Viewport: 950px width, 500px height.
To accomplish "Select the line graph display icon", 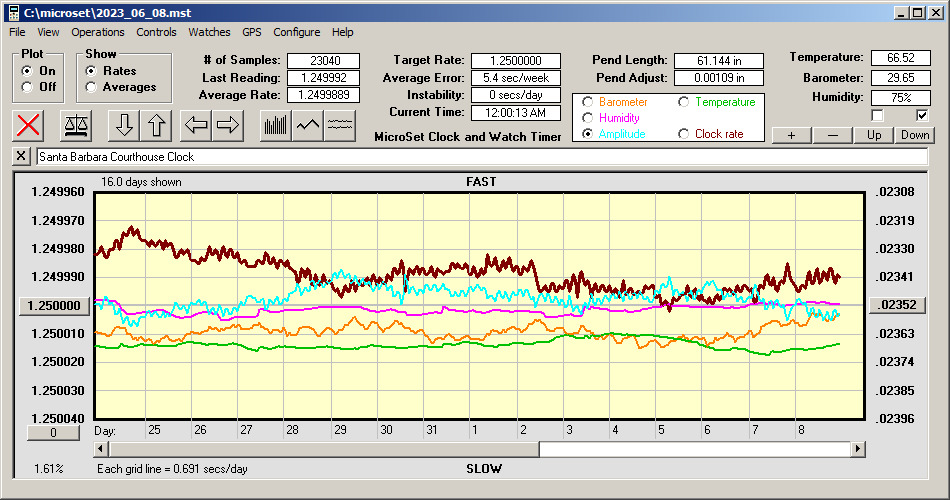I will point(308,125).
